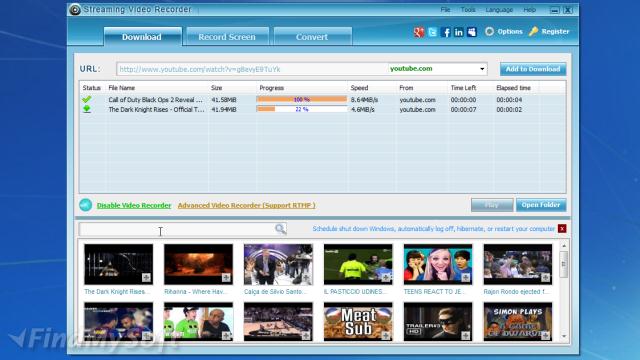Share via the Twitter icon

[432, 32]
